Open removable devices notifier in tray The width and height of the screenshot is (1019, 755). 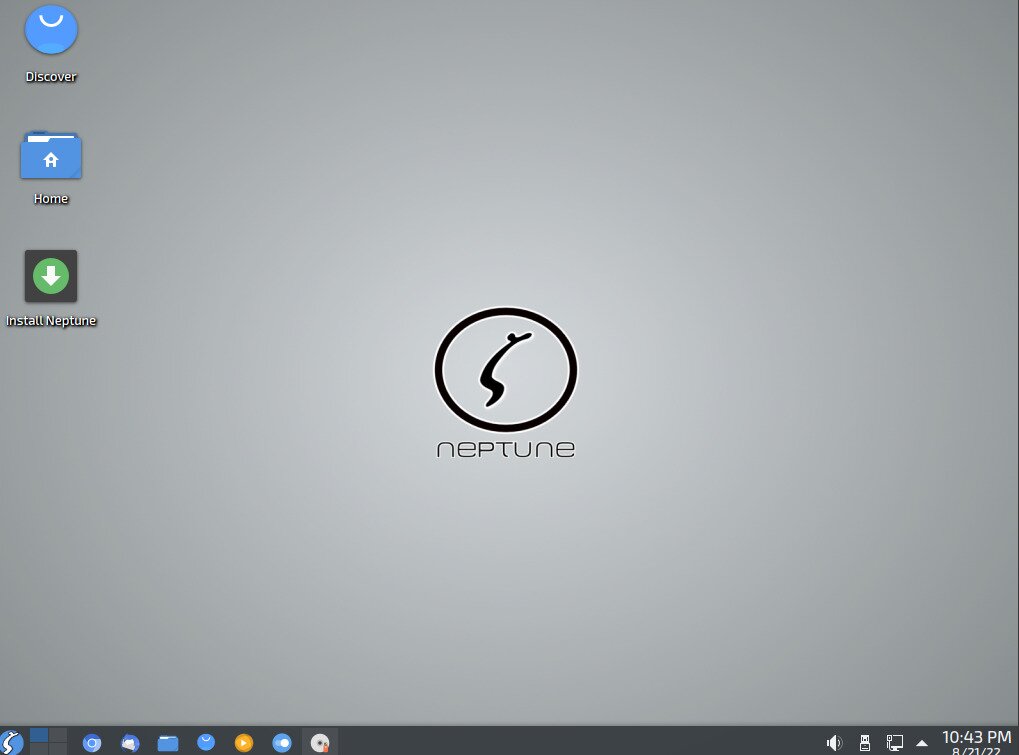(865, 742)
